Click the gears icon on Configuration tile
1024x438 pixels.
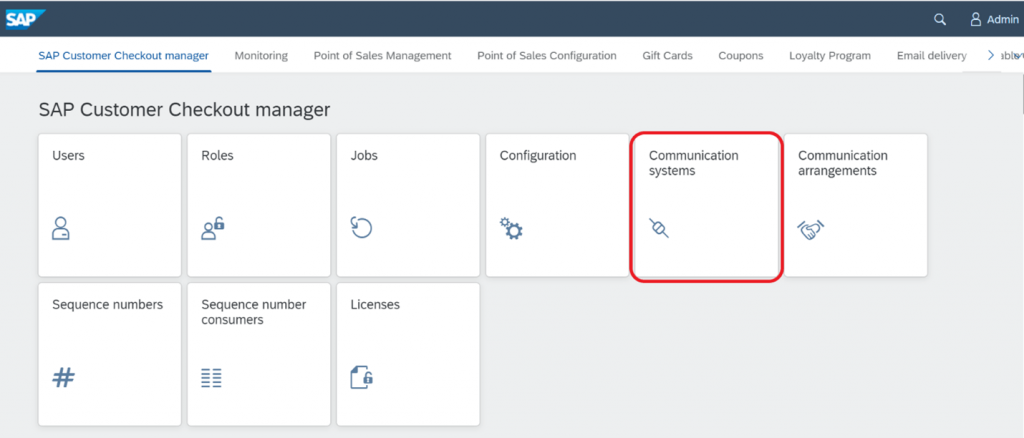pos(511,229)
